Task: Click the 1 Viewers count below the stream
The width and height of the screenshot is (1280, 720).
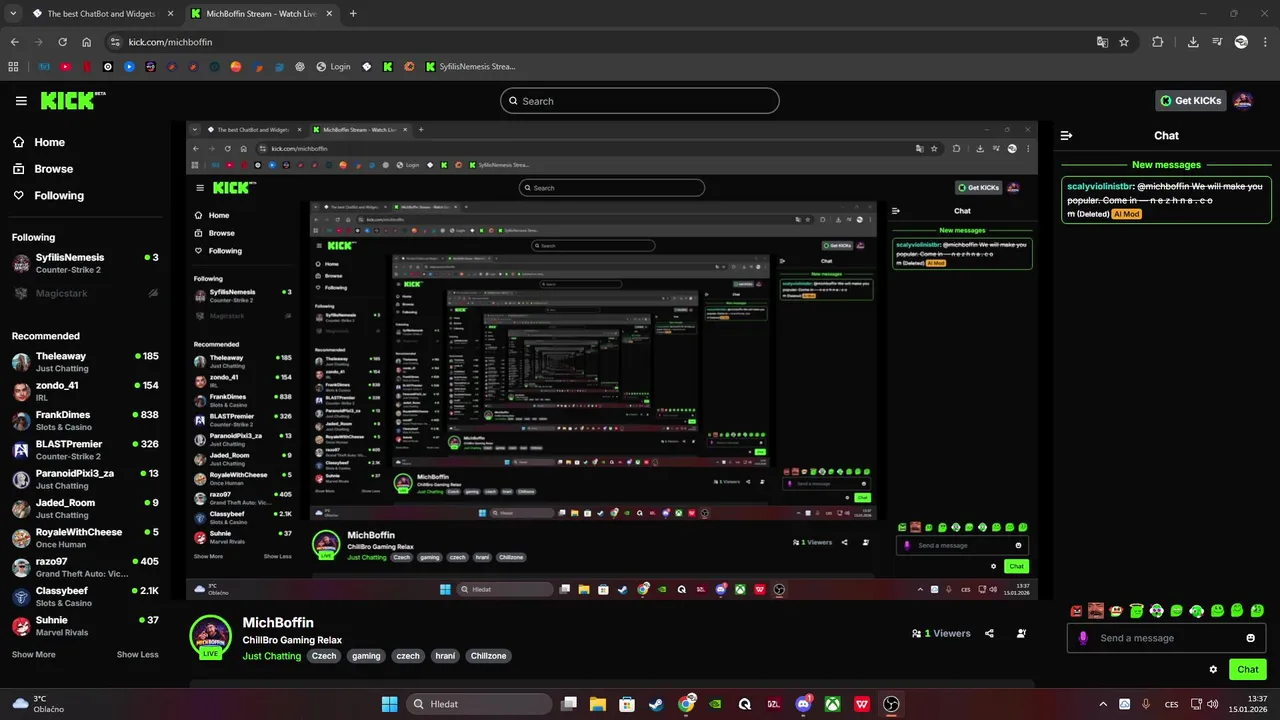Action: point(941,633)
